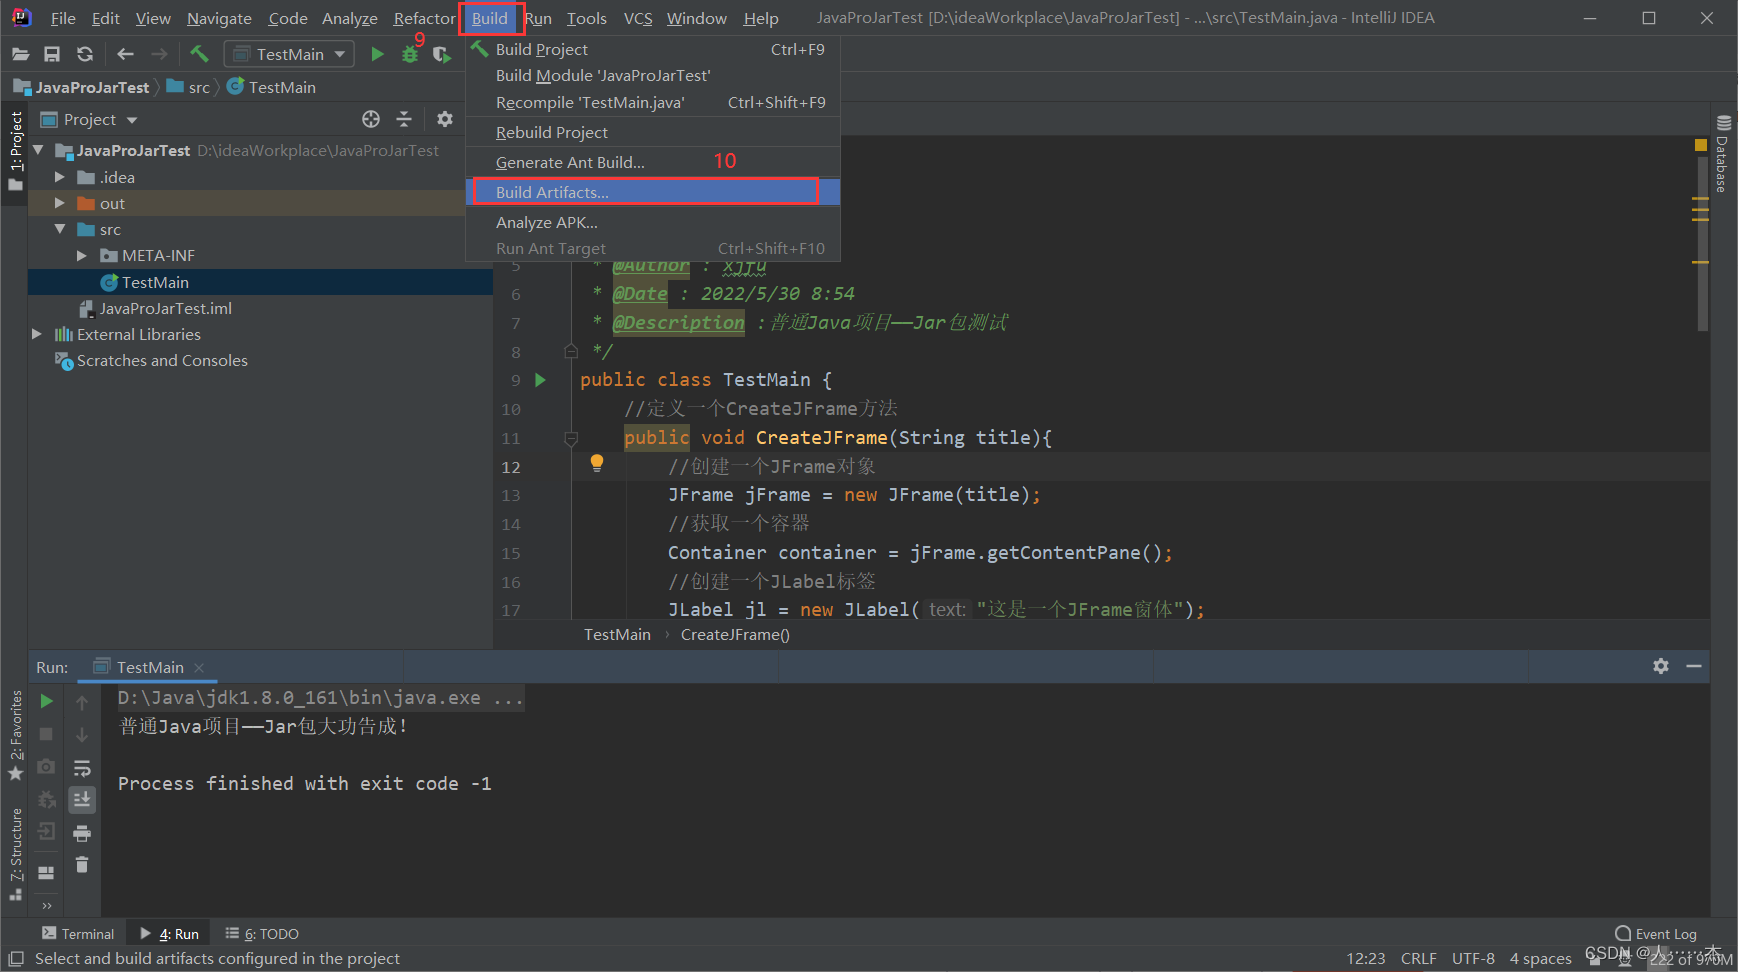
Task: Toggle the 1: Project side tab
Action: [16, 151]
